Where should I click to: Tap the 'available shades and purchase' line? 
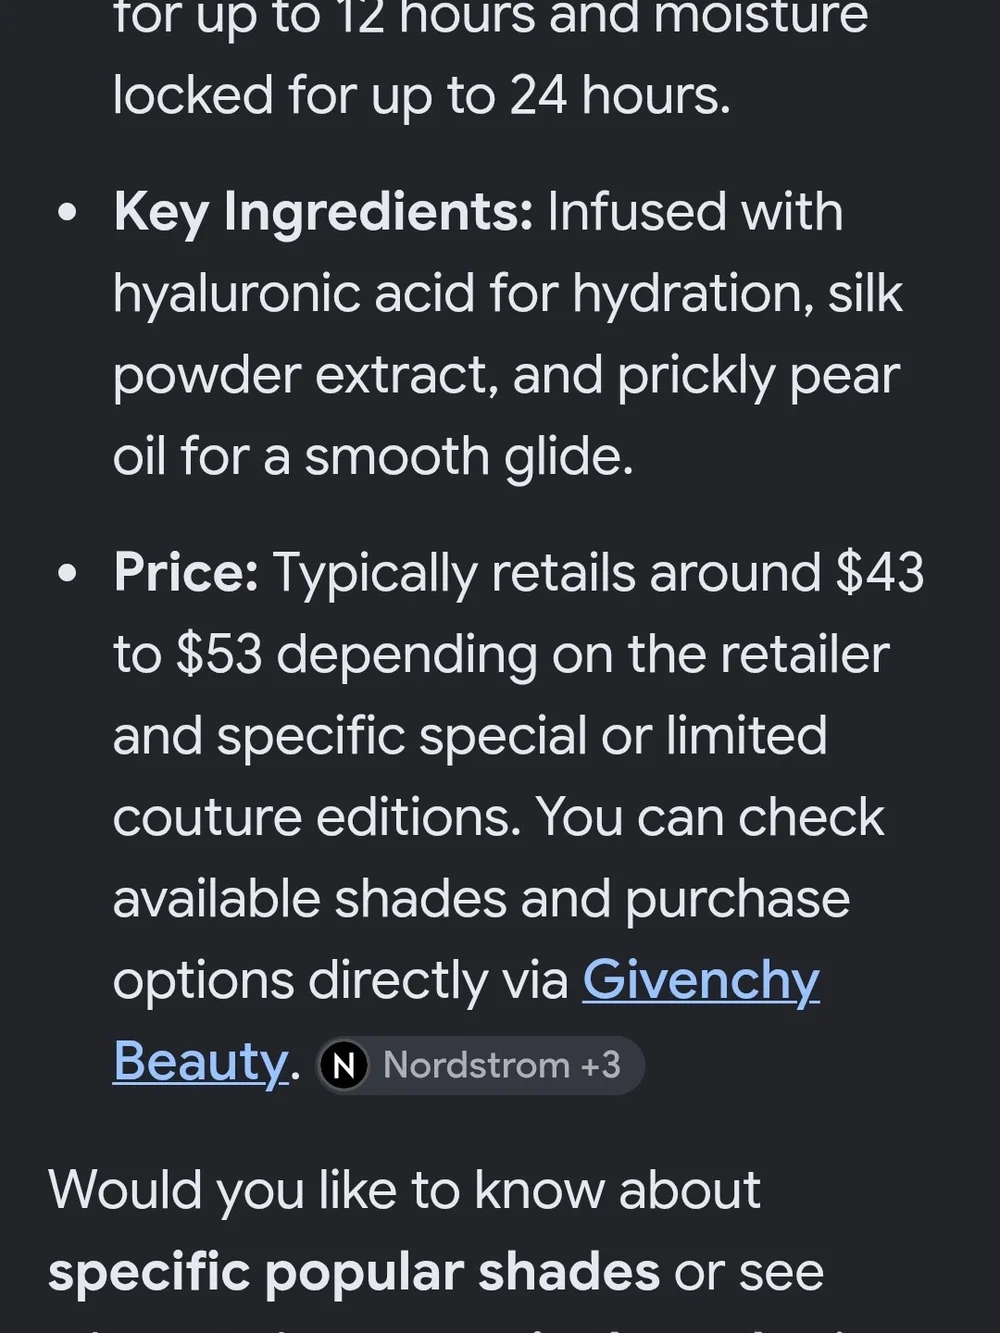pyautogui.click(x=481, y=899)
